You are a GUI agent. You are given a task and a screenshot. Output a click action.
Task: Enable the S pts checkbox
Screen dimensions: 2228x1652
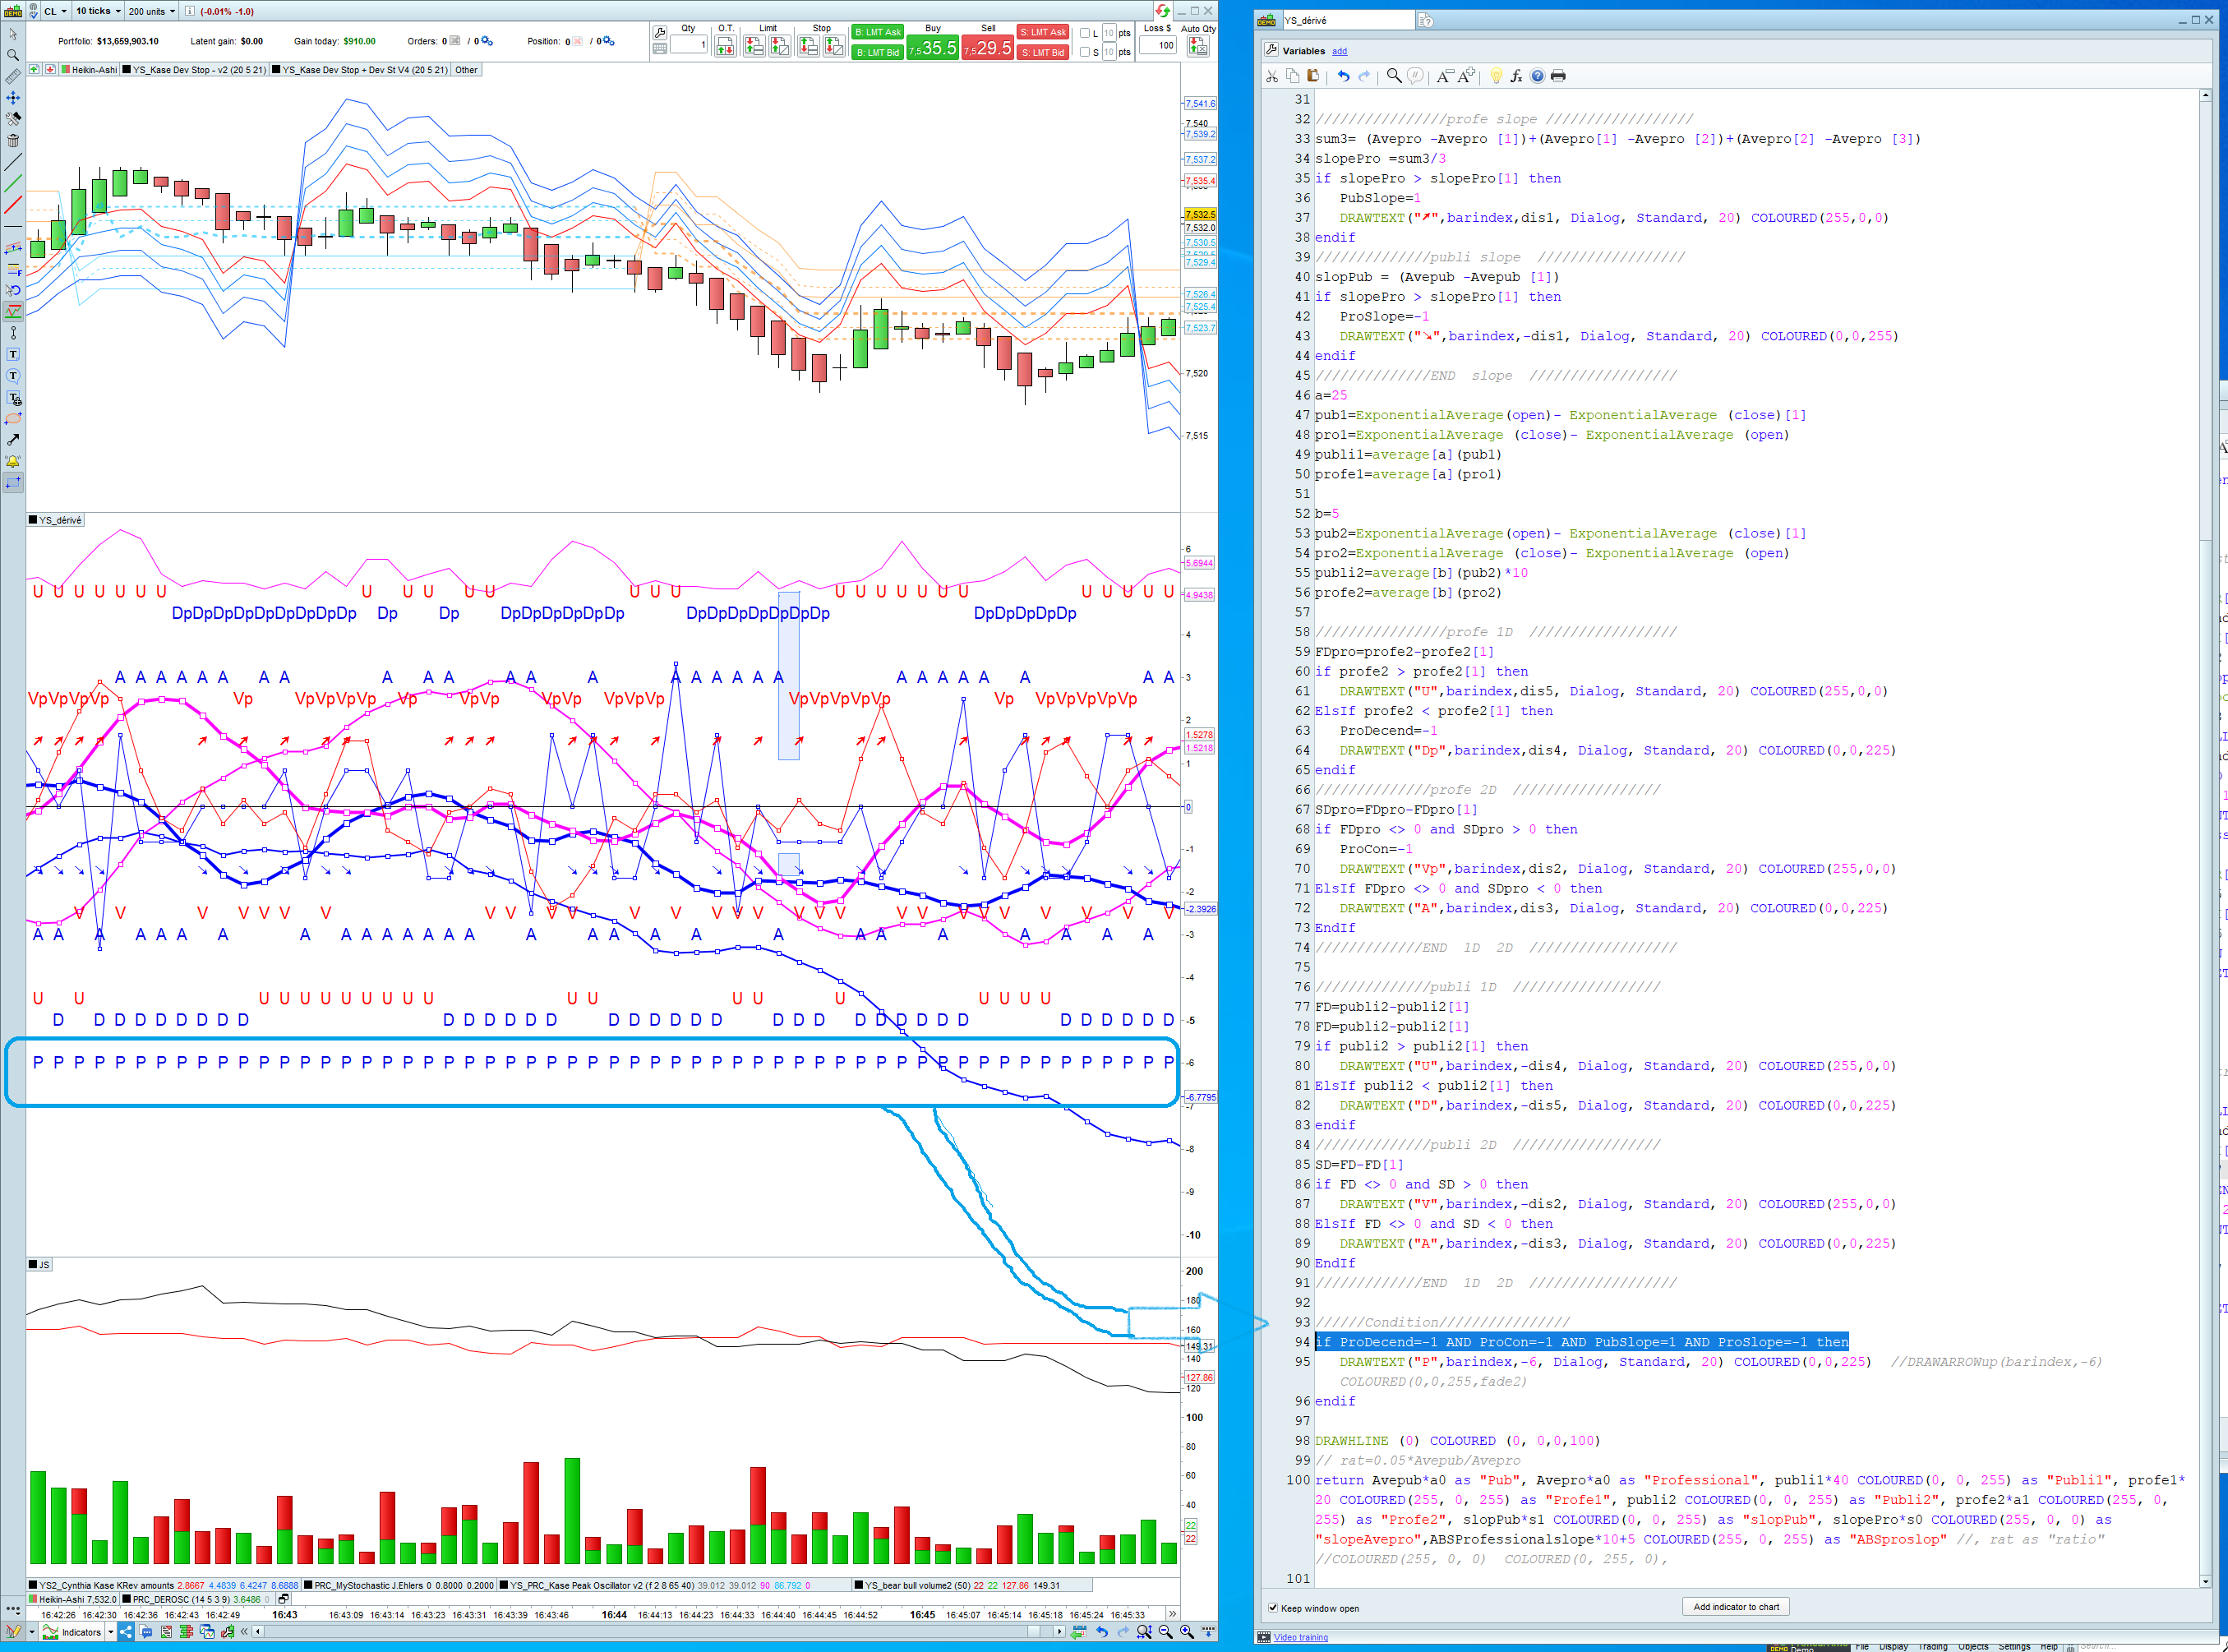coord(1085,52)
